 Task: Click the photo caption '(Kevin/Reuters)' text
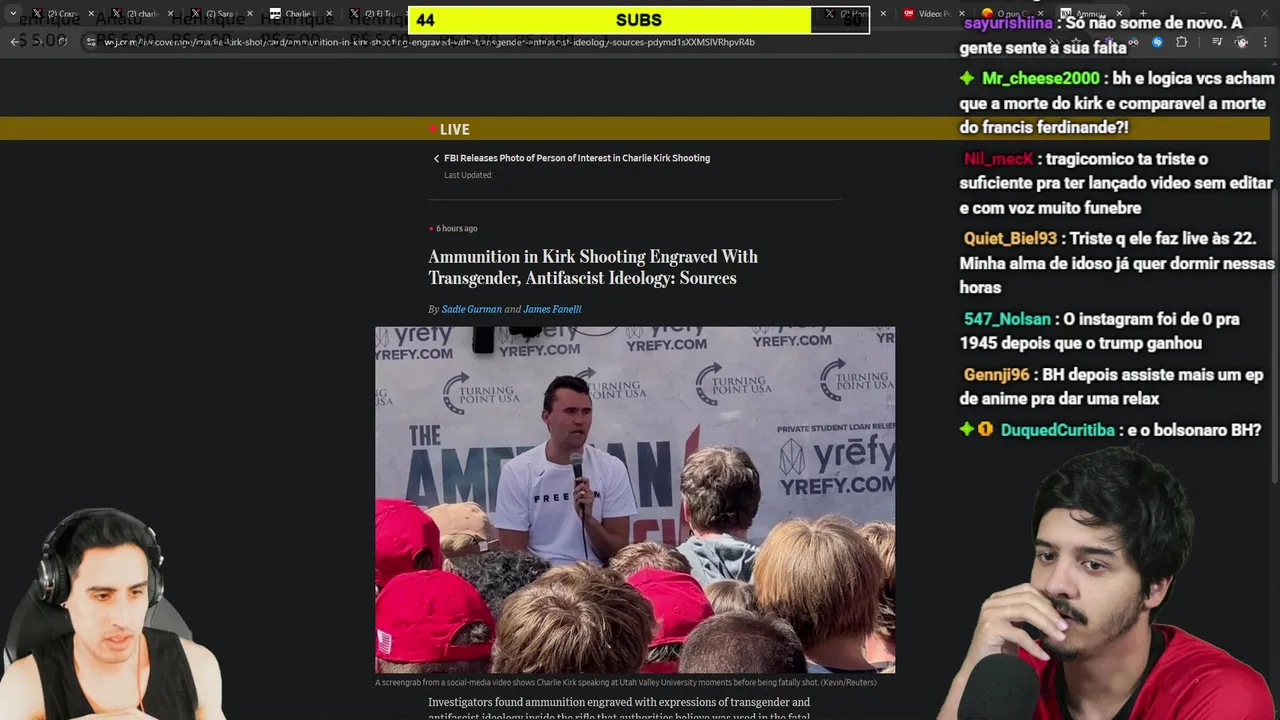pos(848,682)
